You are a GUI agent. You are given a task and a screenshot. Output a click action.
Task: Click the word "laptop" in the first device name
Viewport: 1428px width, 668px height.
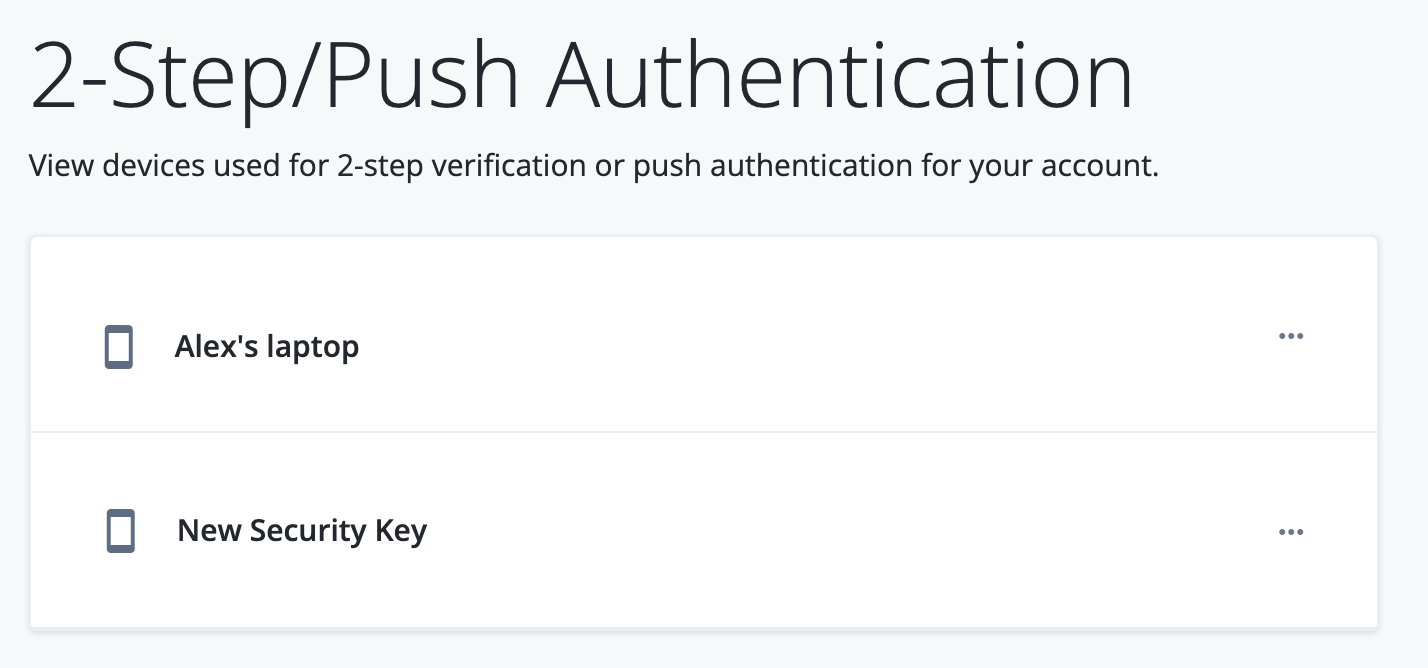pyautogui.click(x=314, y=347)
